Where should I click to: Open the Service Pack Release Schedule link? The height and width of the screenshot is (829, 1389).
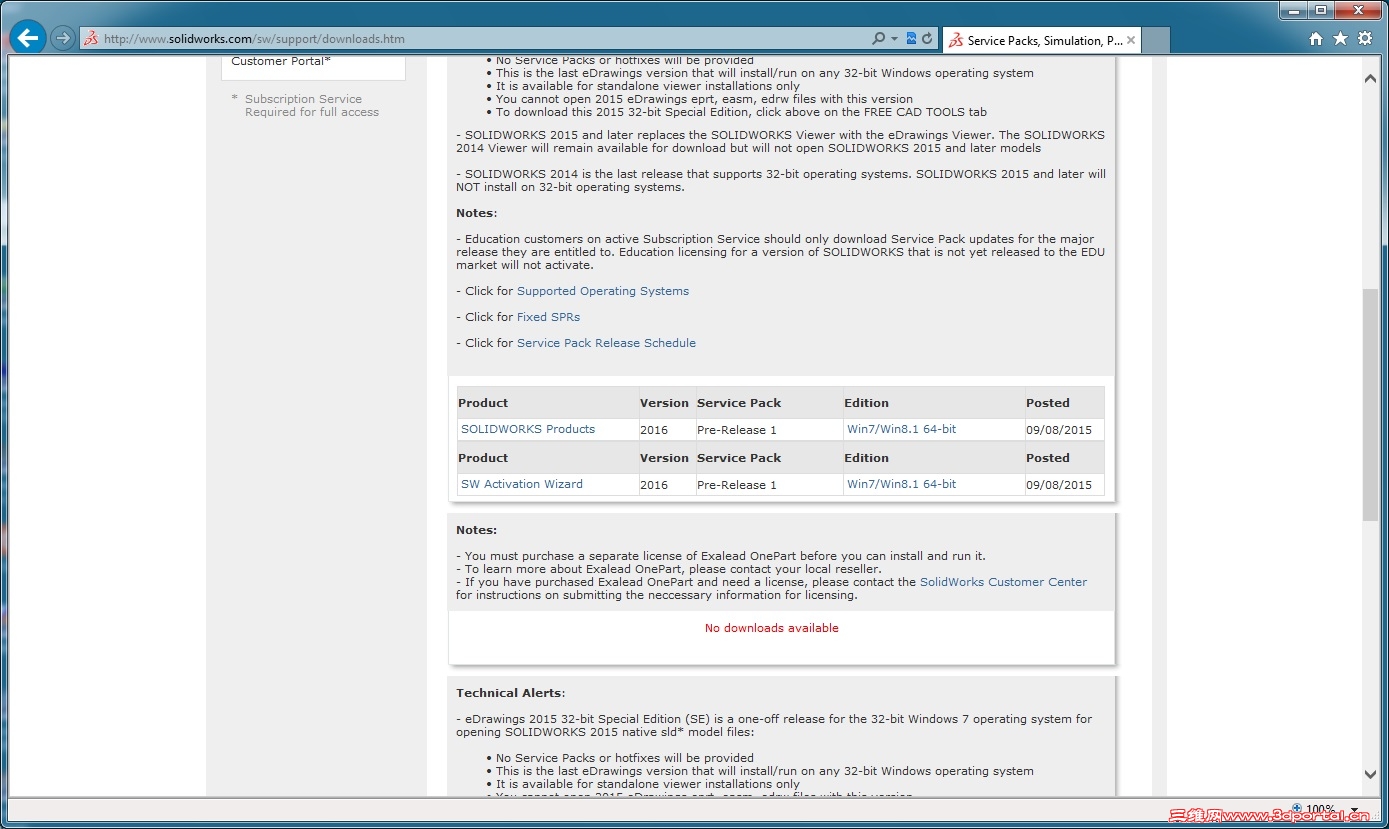(x=606, y=343)
